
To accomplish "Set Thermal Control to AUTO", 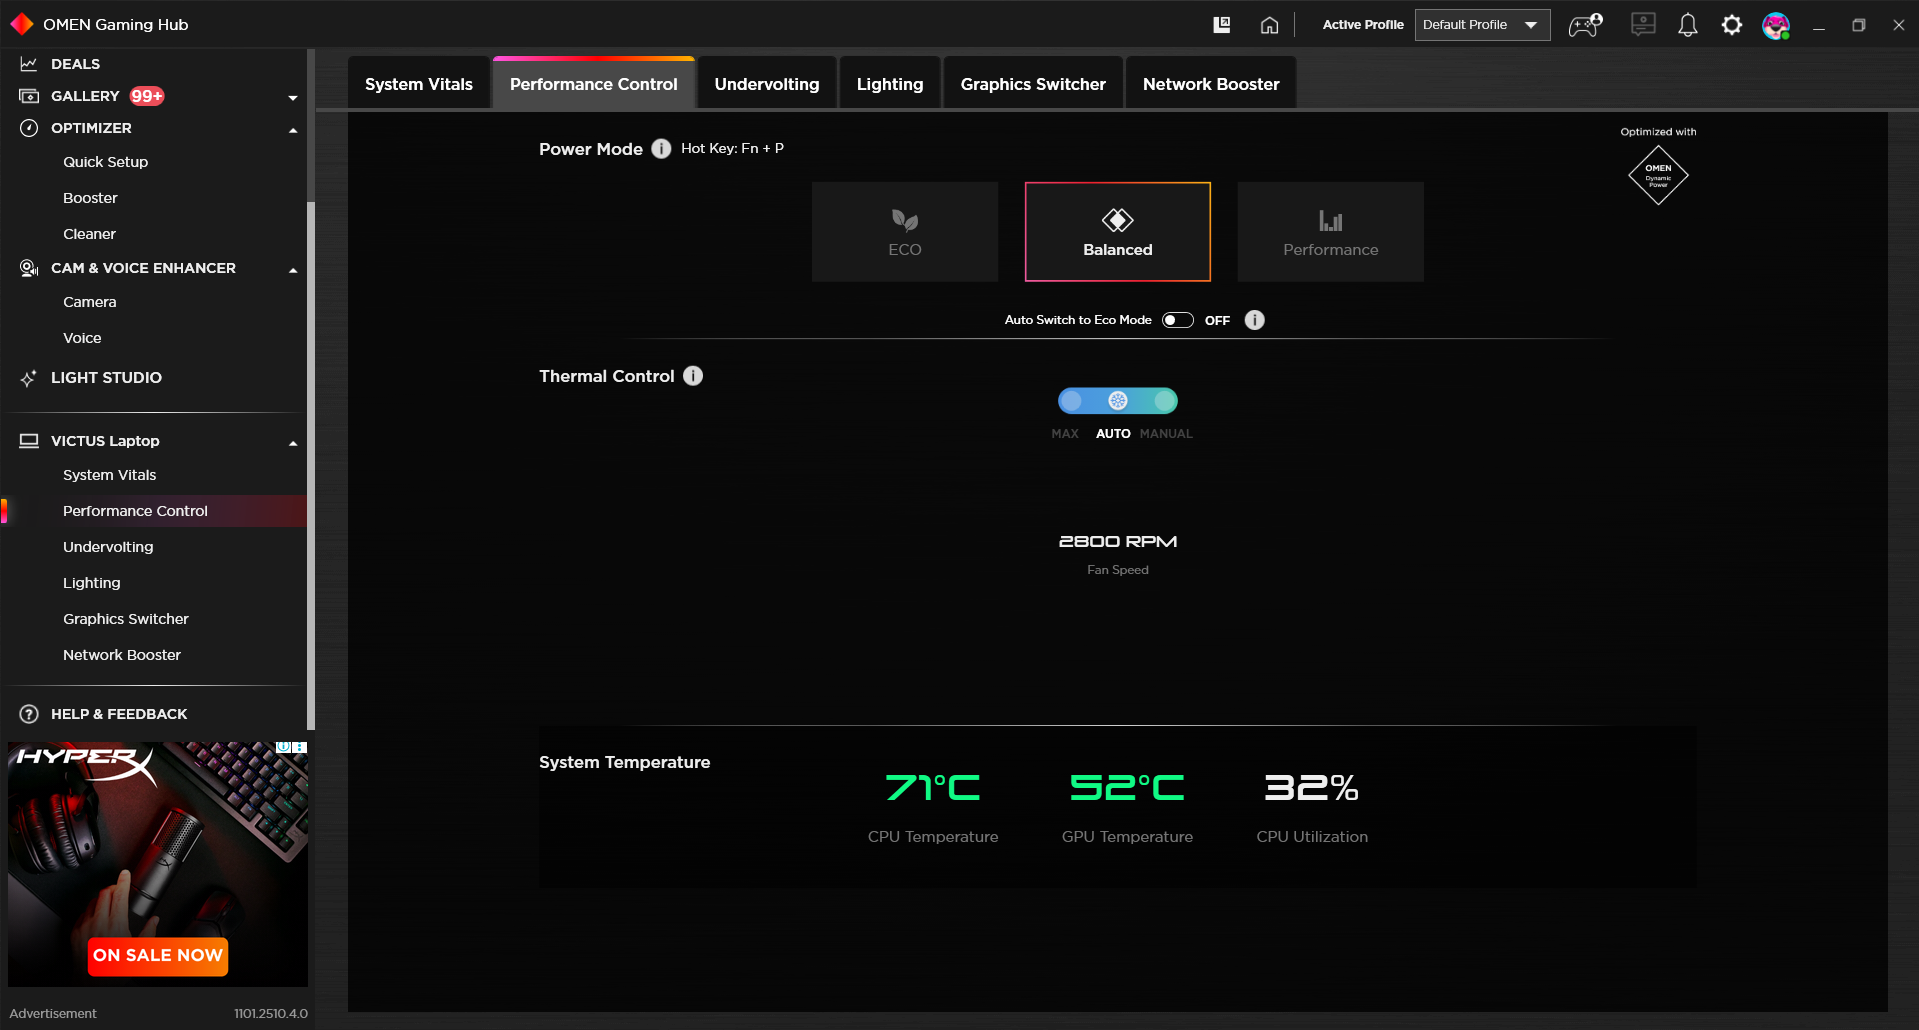I will [1118, 401].
